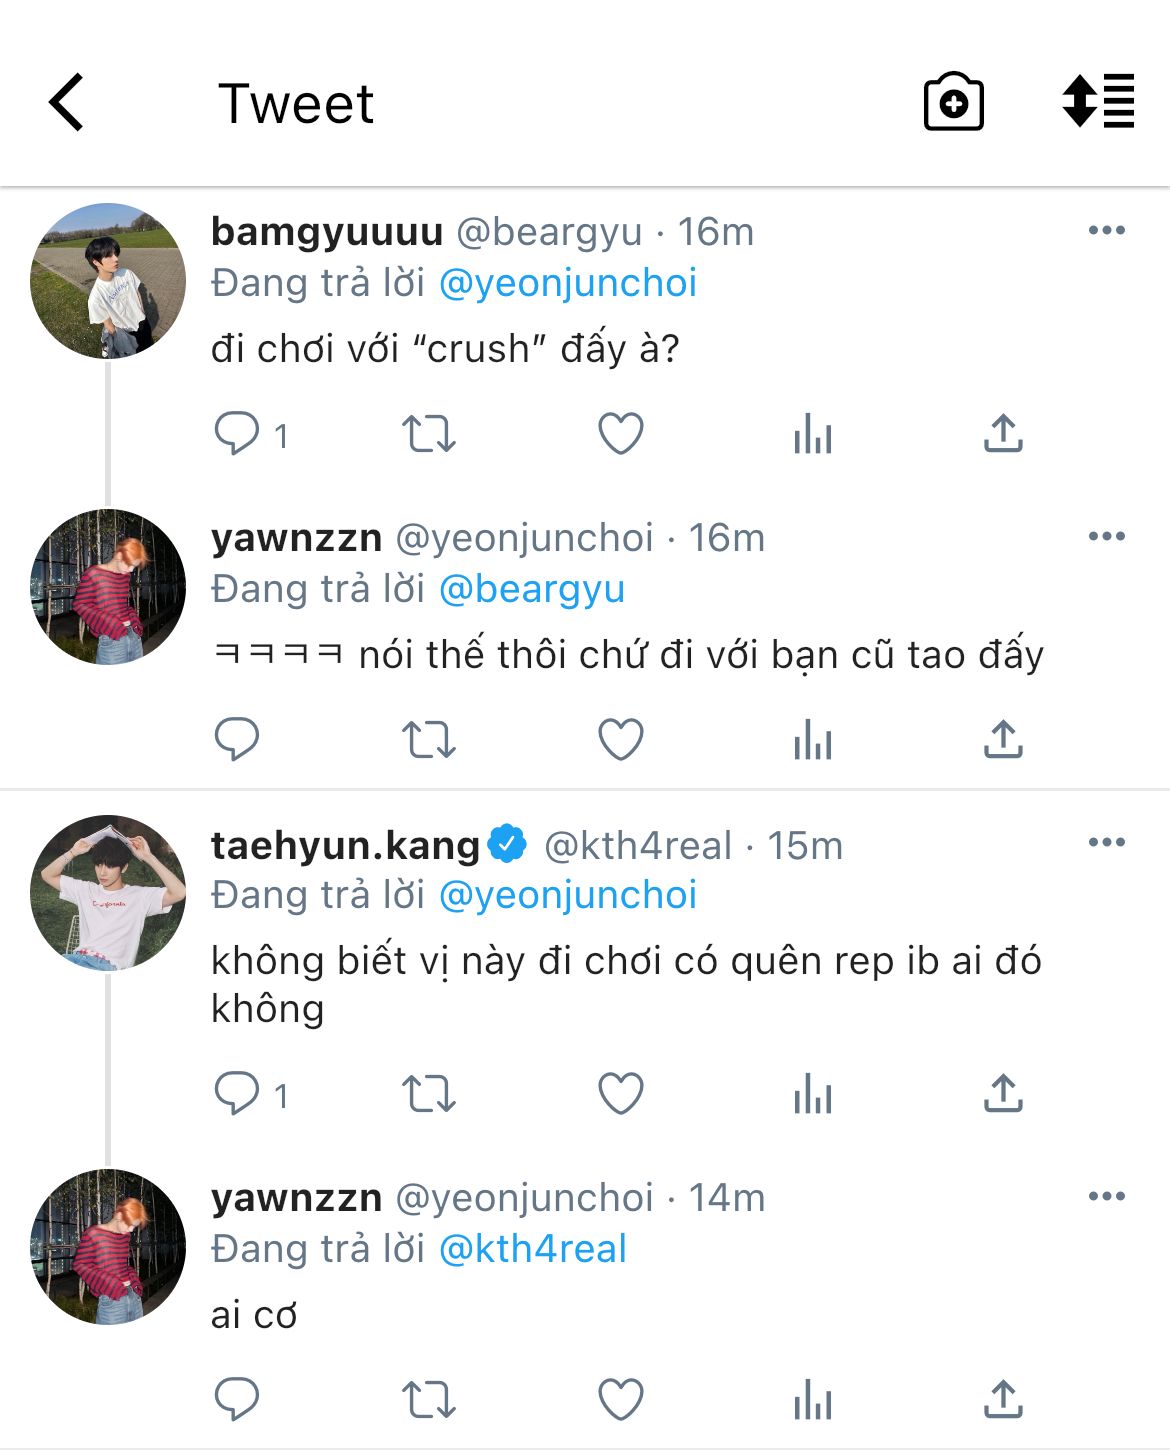Open more options on "ai cơ" reply
Screen dimensions: 1170x1450
1106,1197
